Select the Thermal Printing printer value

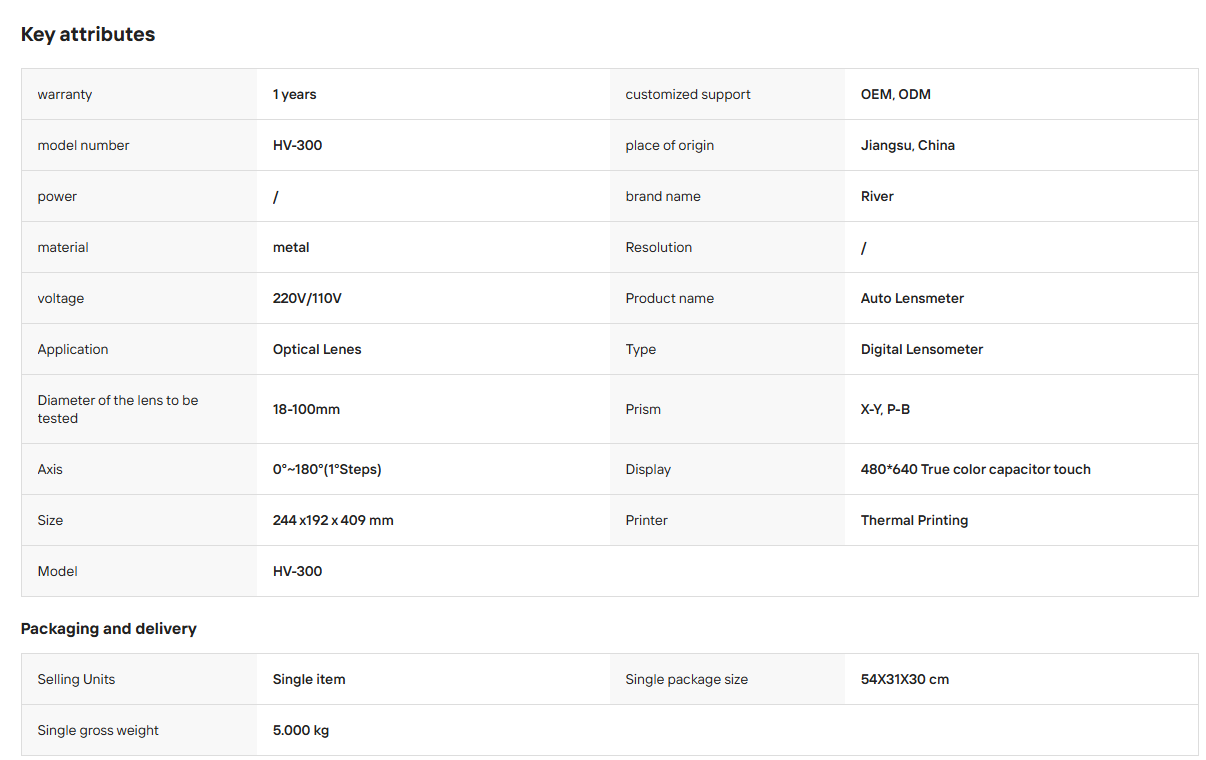coord(914,520)
